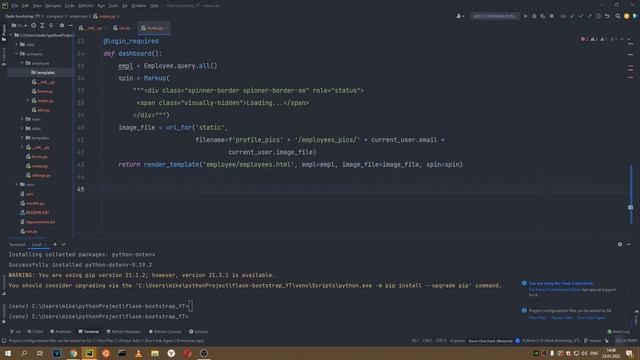Open Windows taskbar search
The image size is (640, 360).
pos(24,353)
